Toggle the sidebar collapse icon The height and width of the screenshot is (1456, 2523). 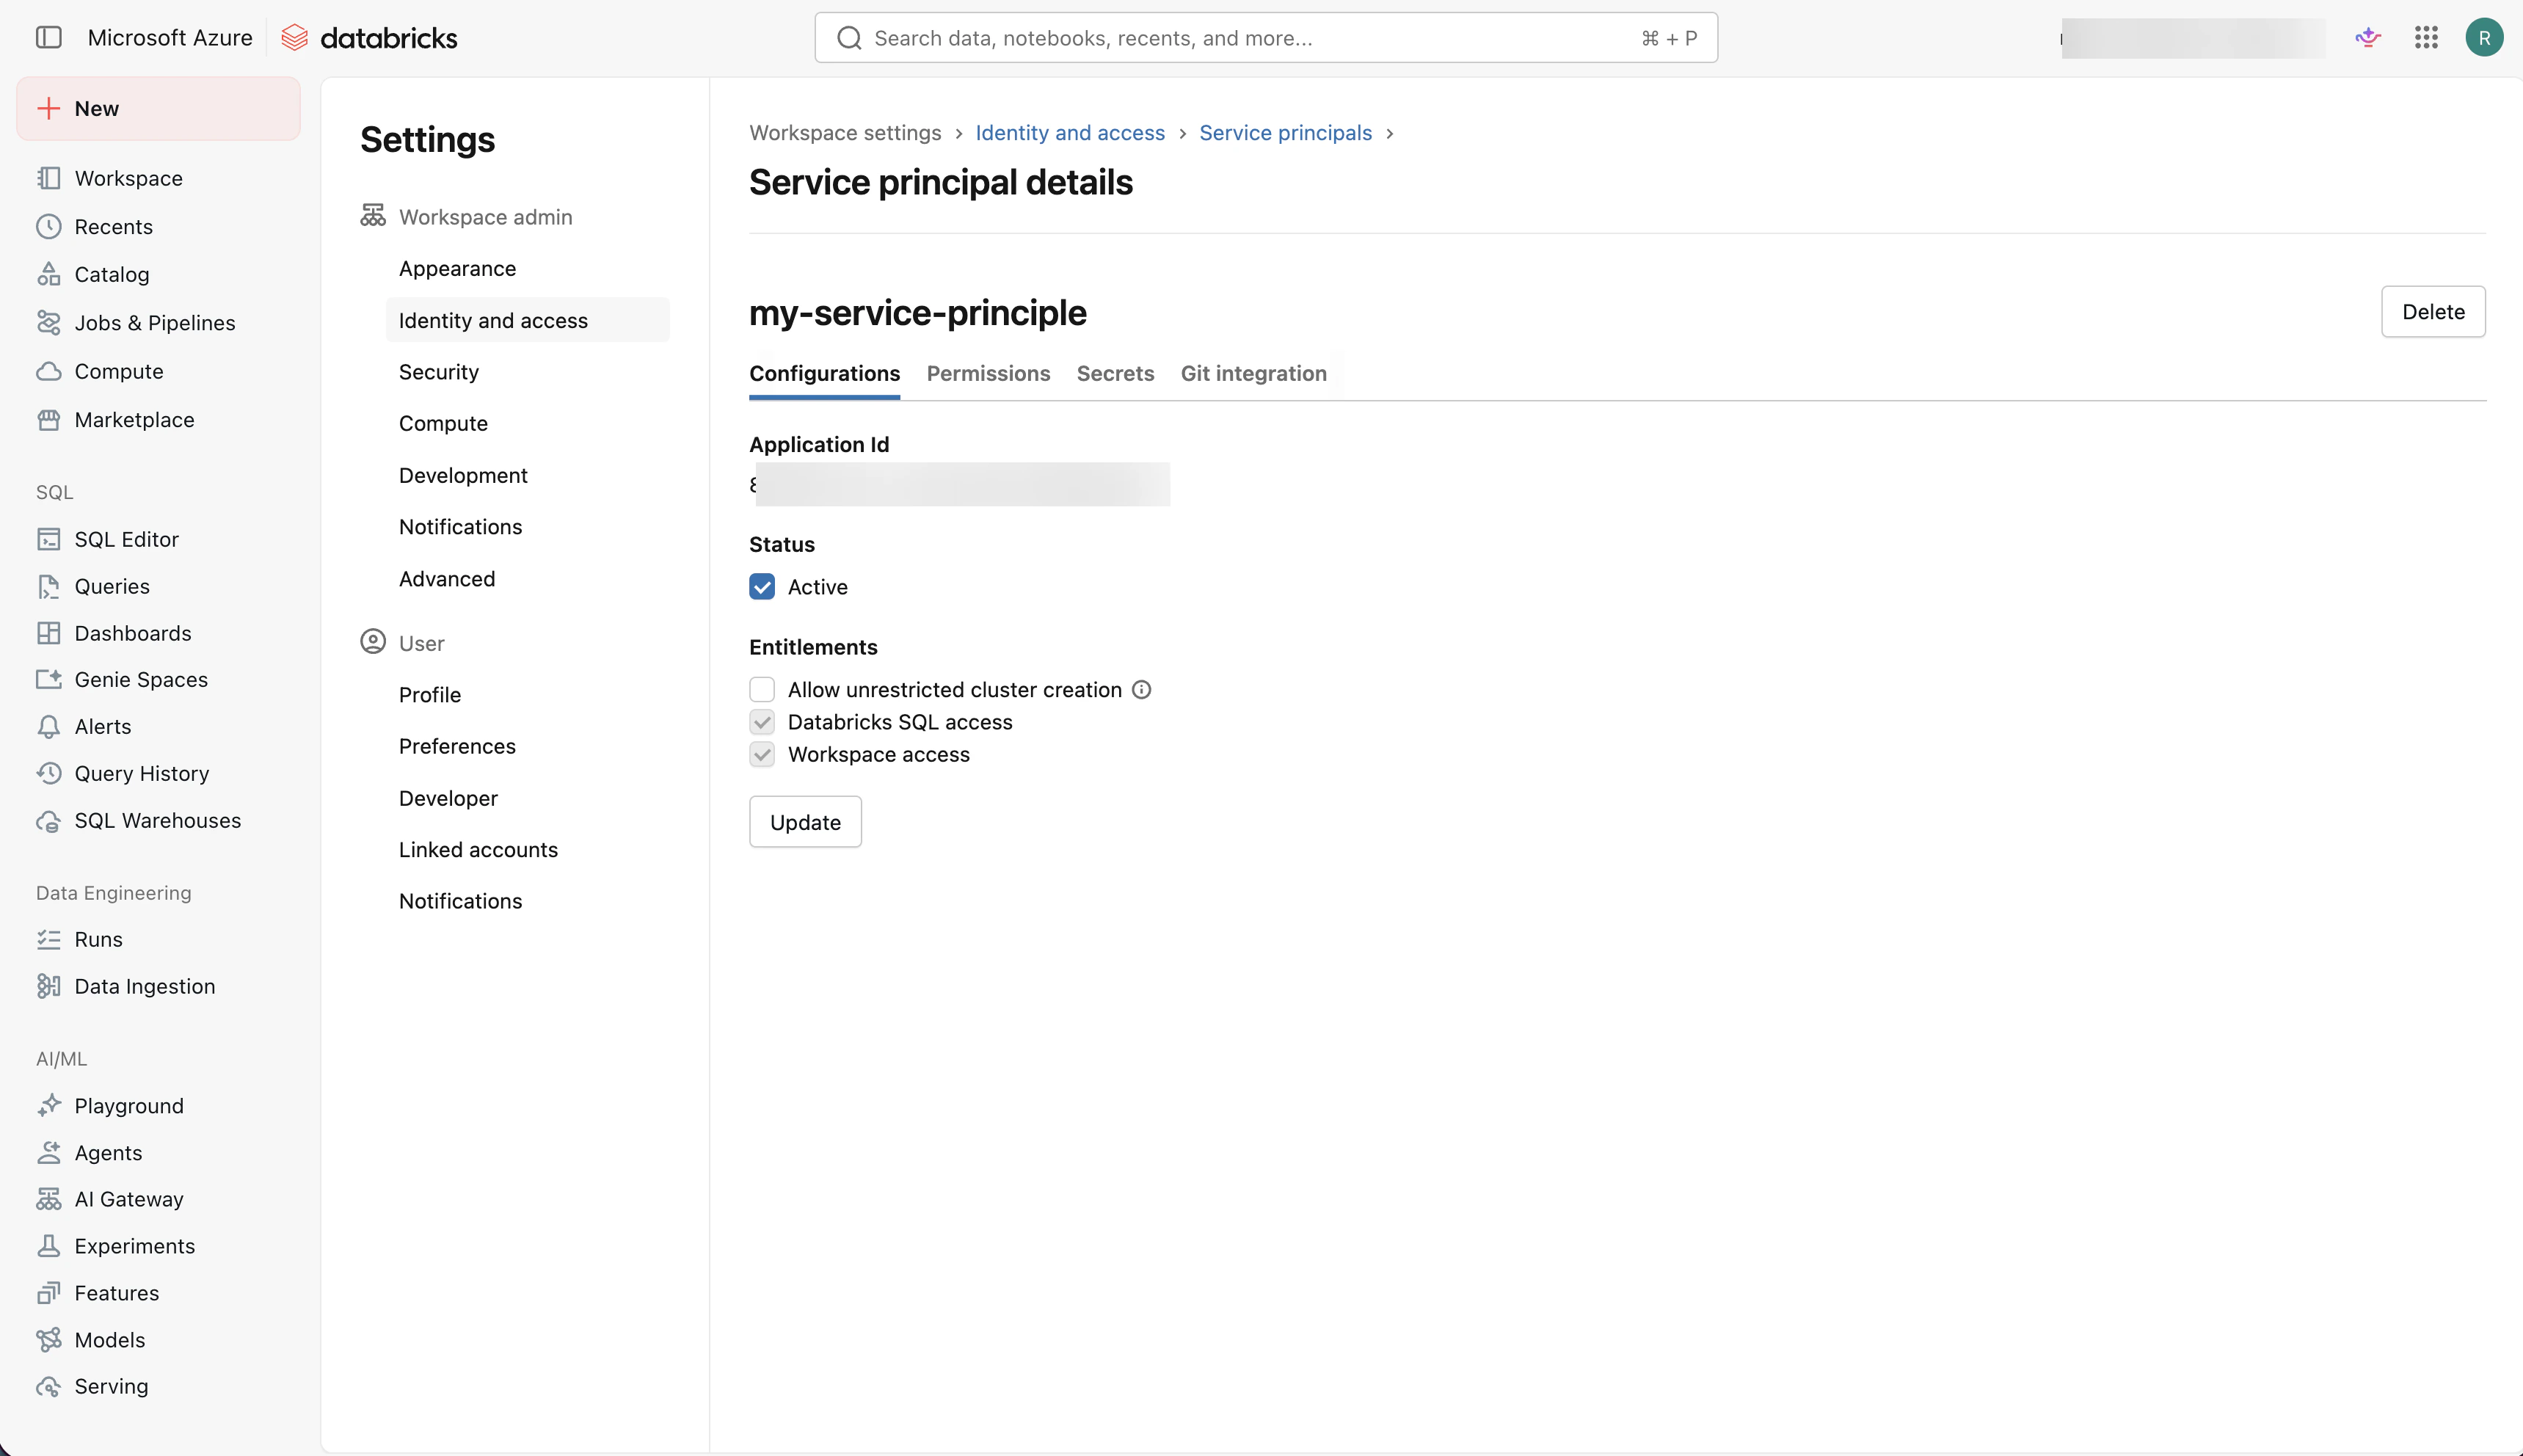48,38
